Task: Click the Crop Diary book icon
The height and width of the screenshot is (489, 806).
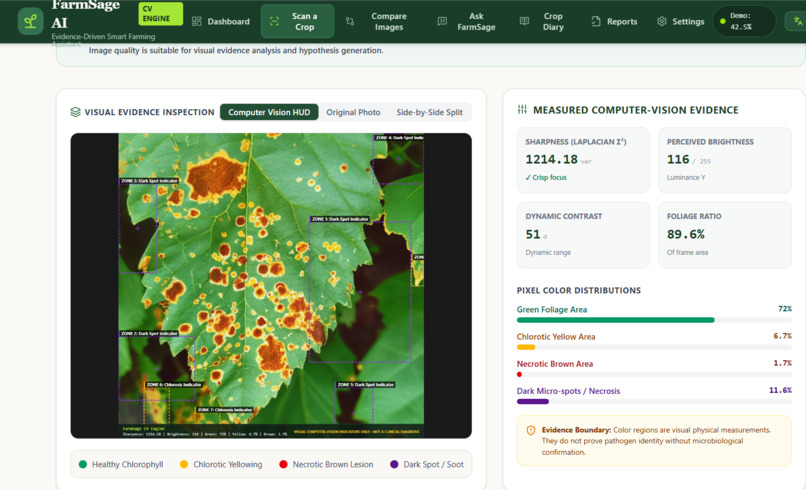Action: (524, 22)
